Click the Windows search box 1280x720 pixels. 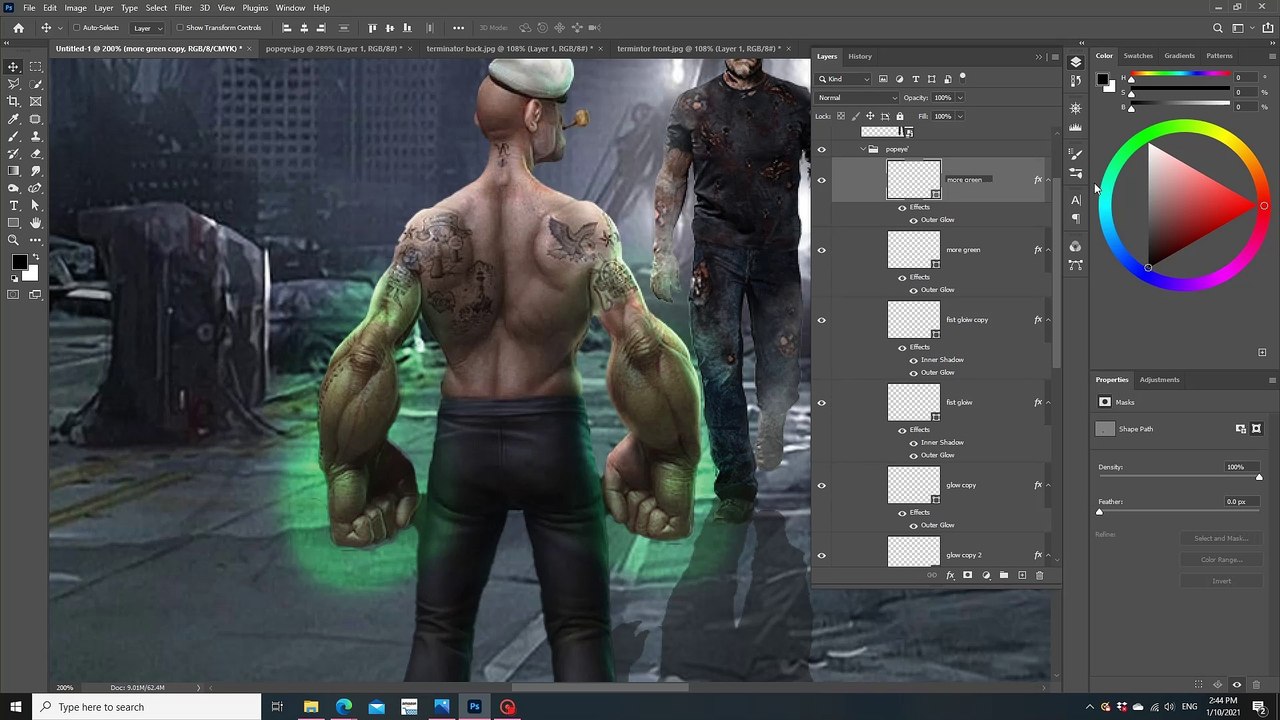coord(146,707)
